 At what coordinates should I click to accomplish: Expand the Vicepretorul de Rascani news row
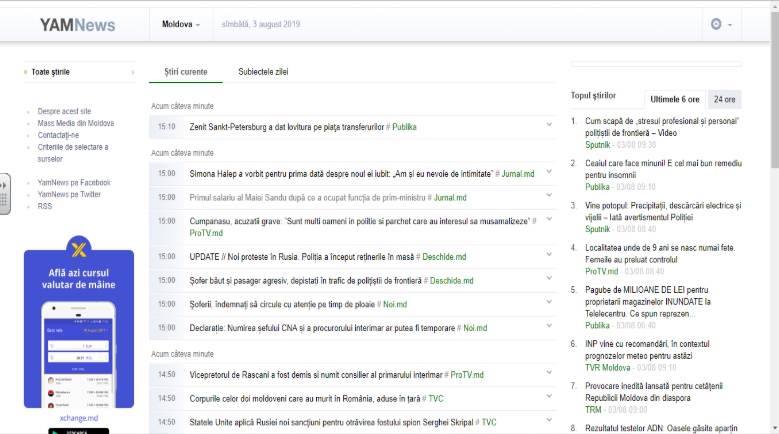(548, 374)
